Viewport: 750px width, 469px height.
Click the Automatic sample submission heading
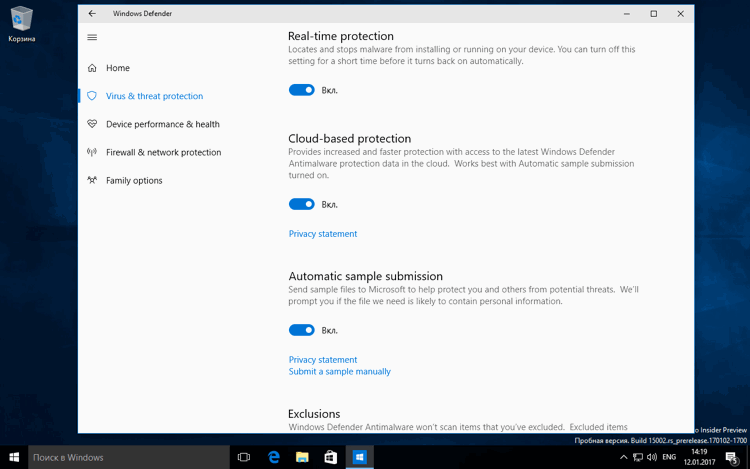(x=365, y=276)
